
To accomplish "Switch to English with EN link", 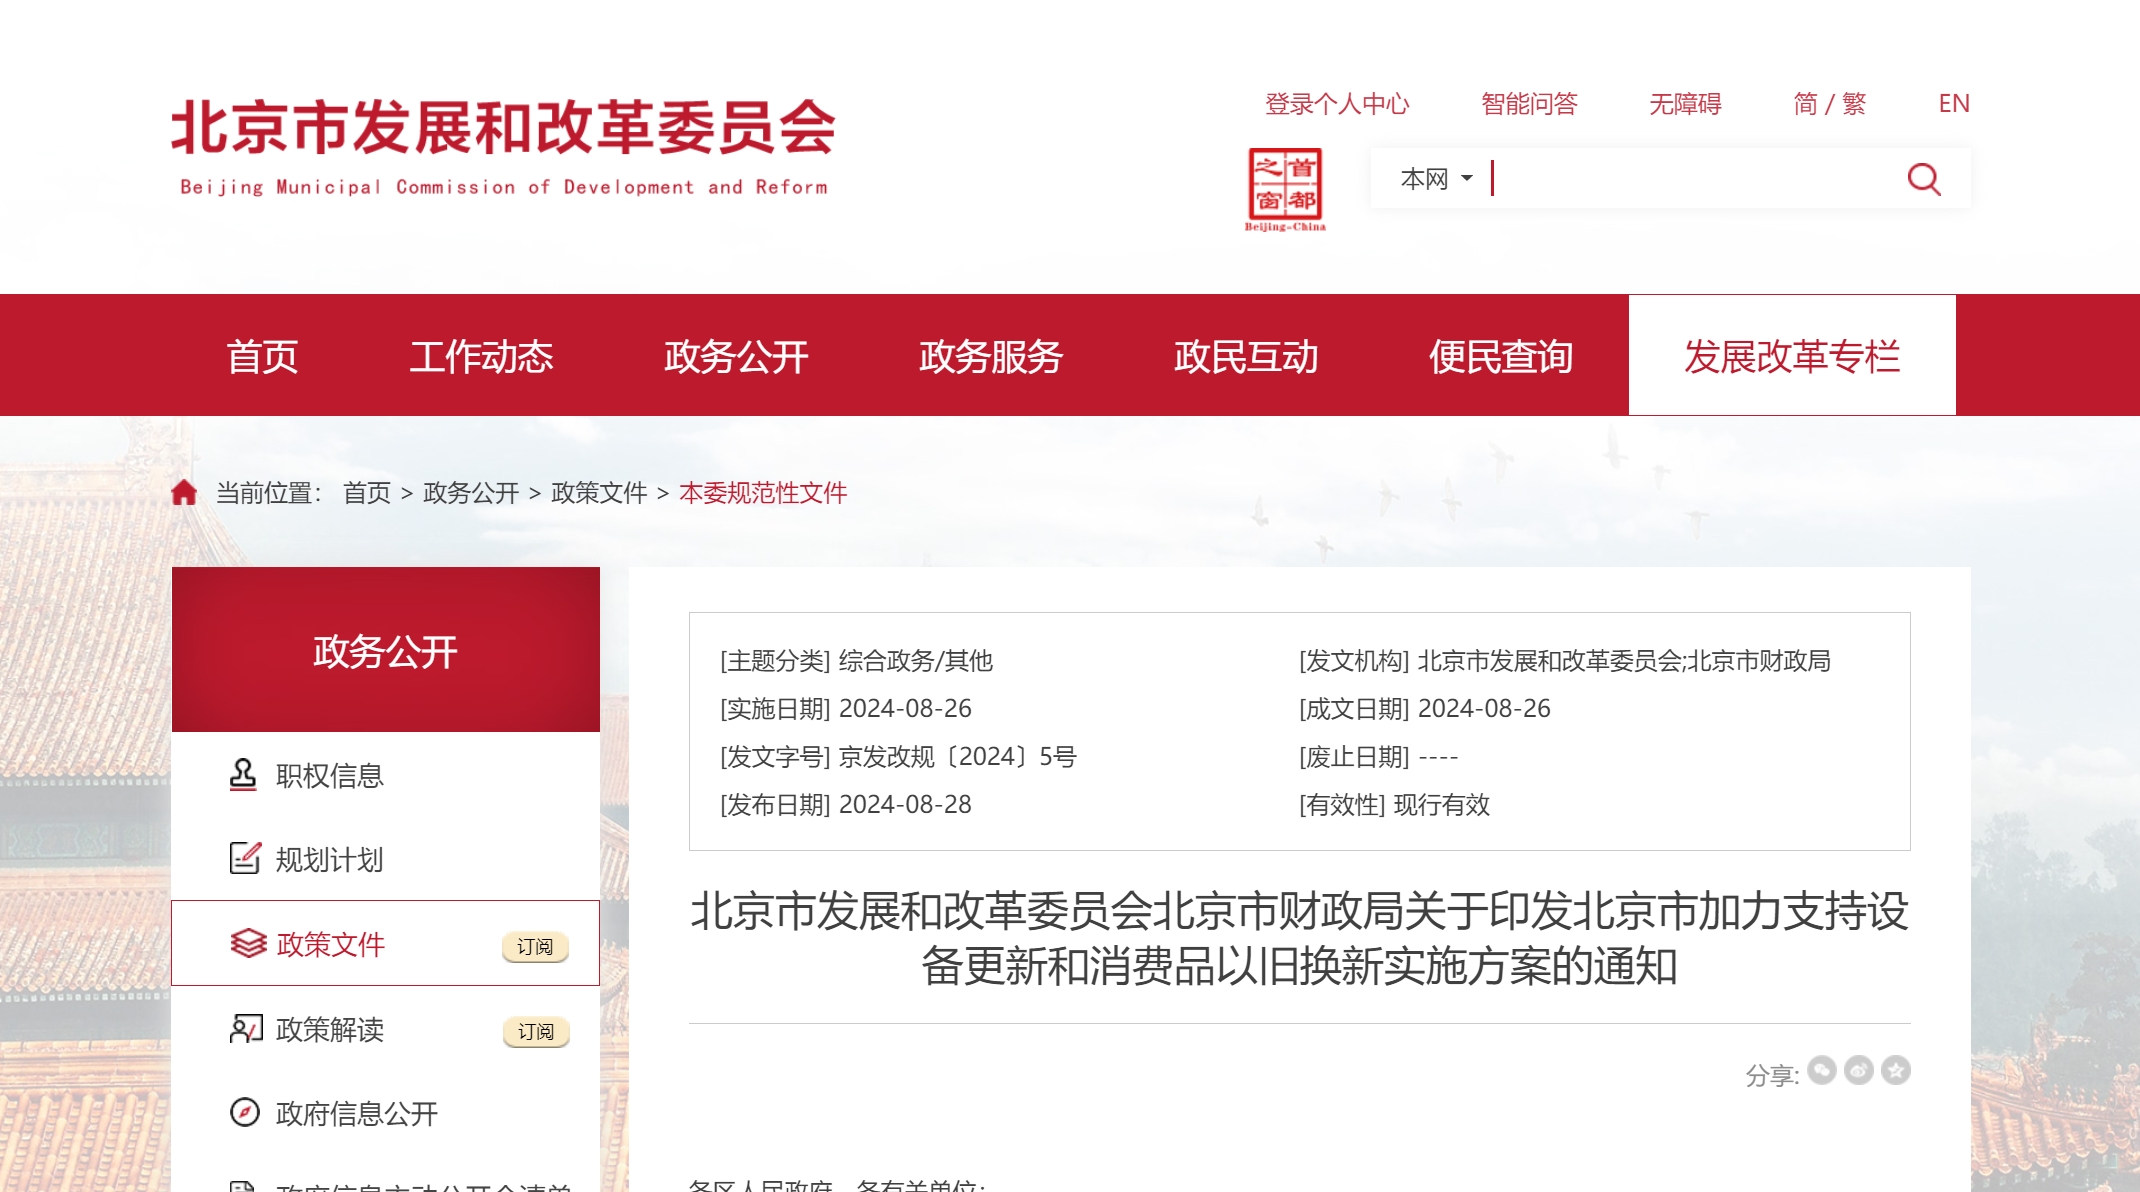I will click(x=1954, y=104).
